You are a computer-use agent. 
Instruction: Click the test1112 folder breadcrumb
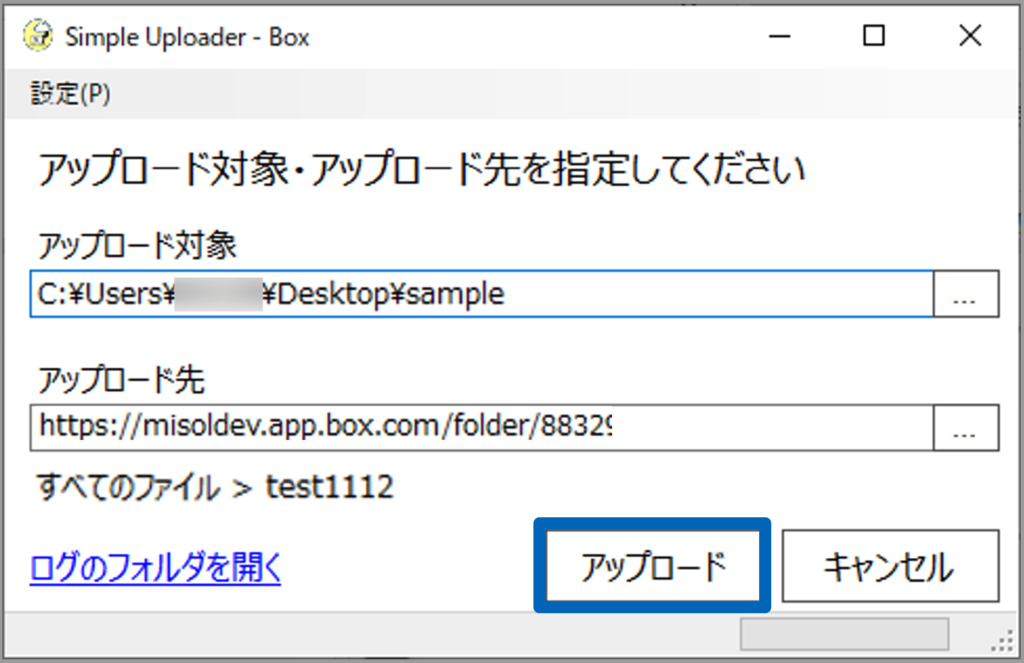(329, 488)
